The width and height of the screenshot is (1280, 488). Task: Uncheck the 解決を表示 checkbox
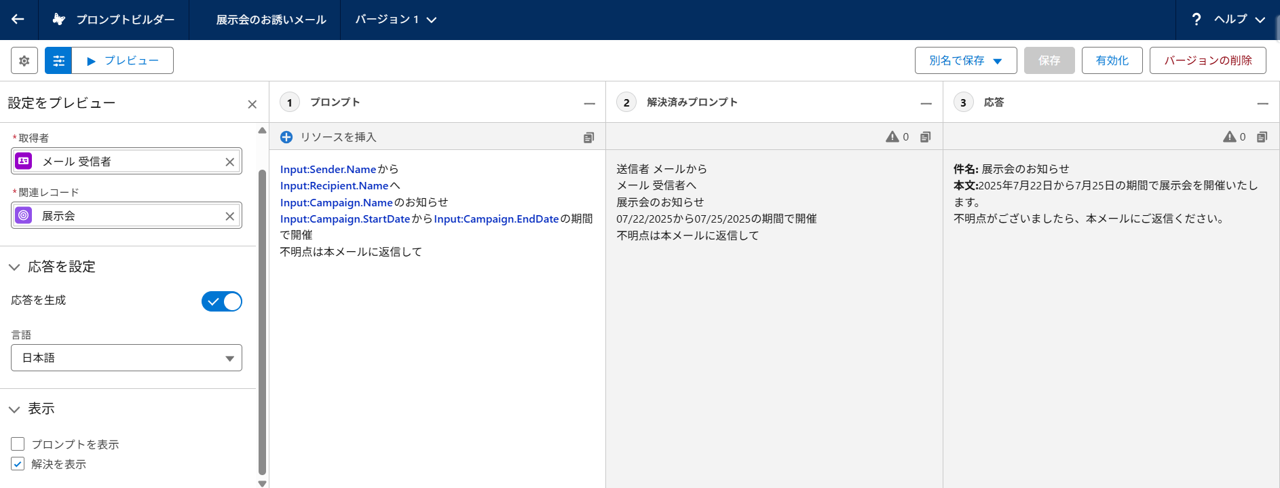click(x=18, y=464)
